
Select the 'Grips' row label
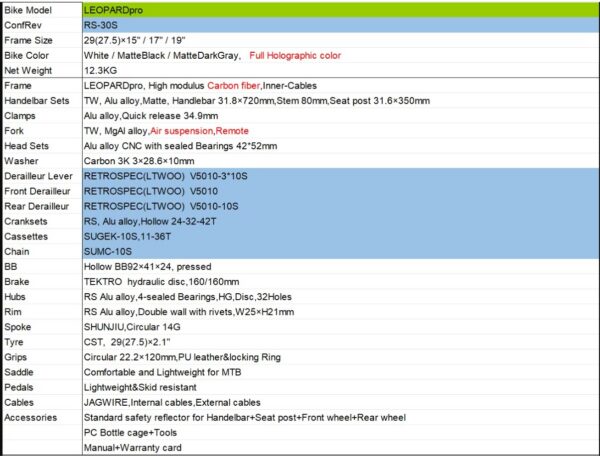click(x=15, y=357)
